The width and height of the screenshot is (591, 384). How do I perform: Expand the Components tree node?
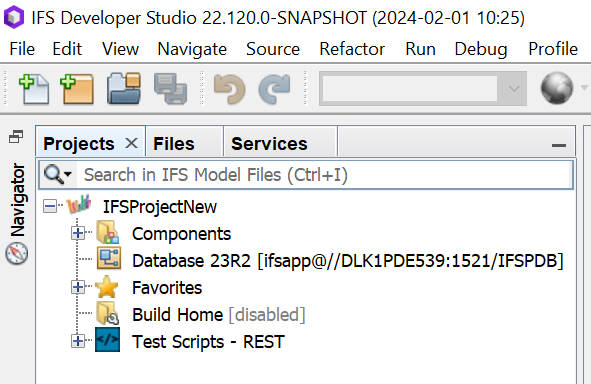point(78,233)
